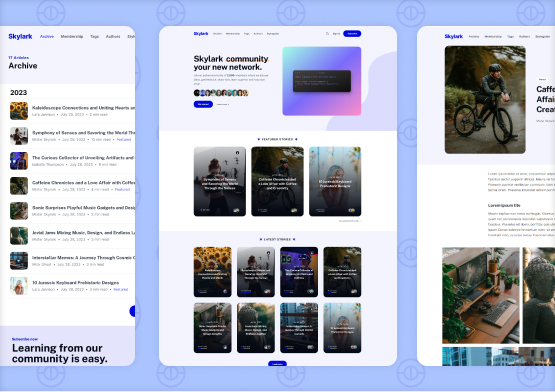Select the Archive nav link on left page

(47, 36)
